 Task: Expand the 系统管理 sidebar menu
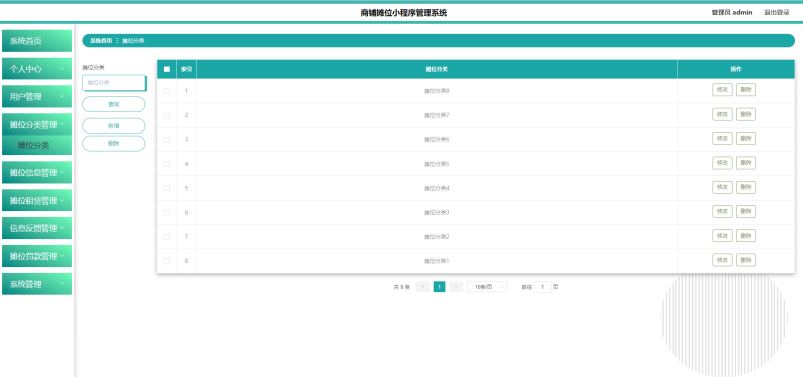pos(37,284)
